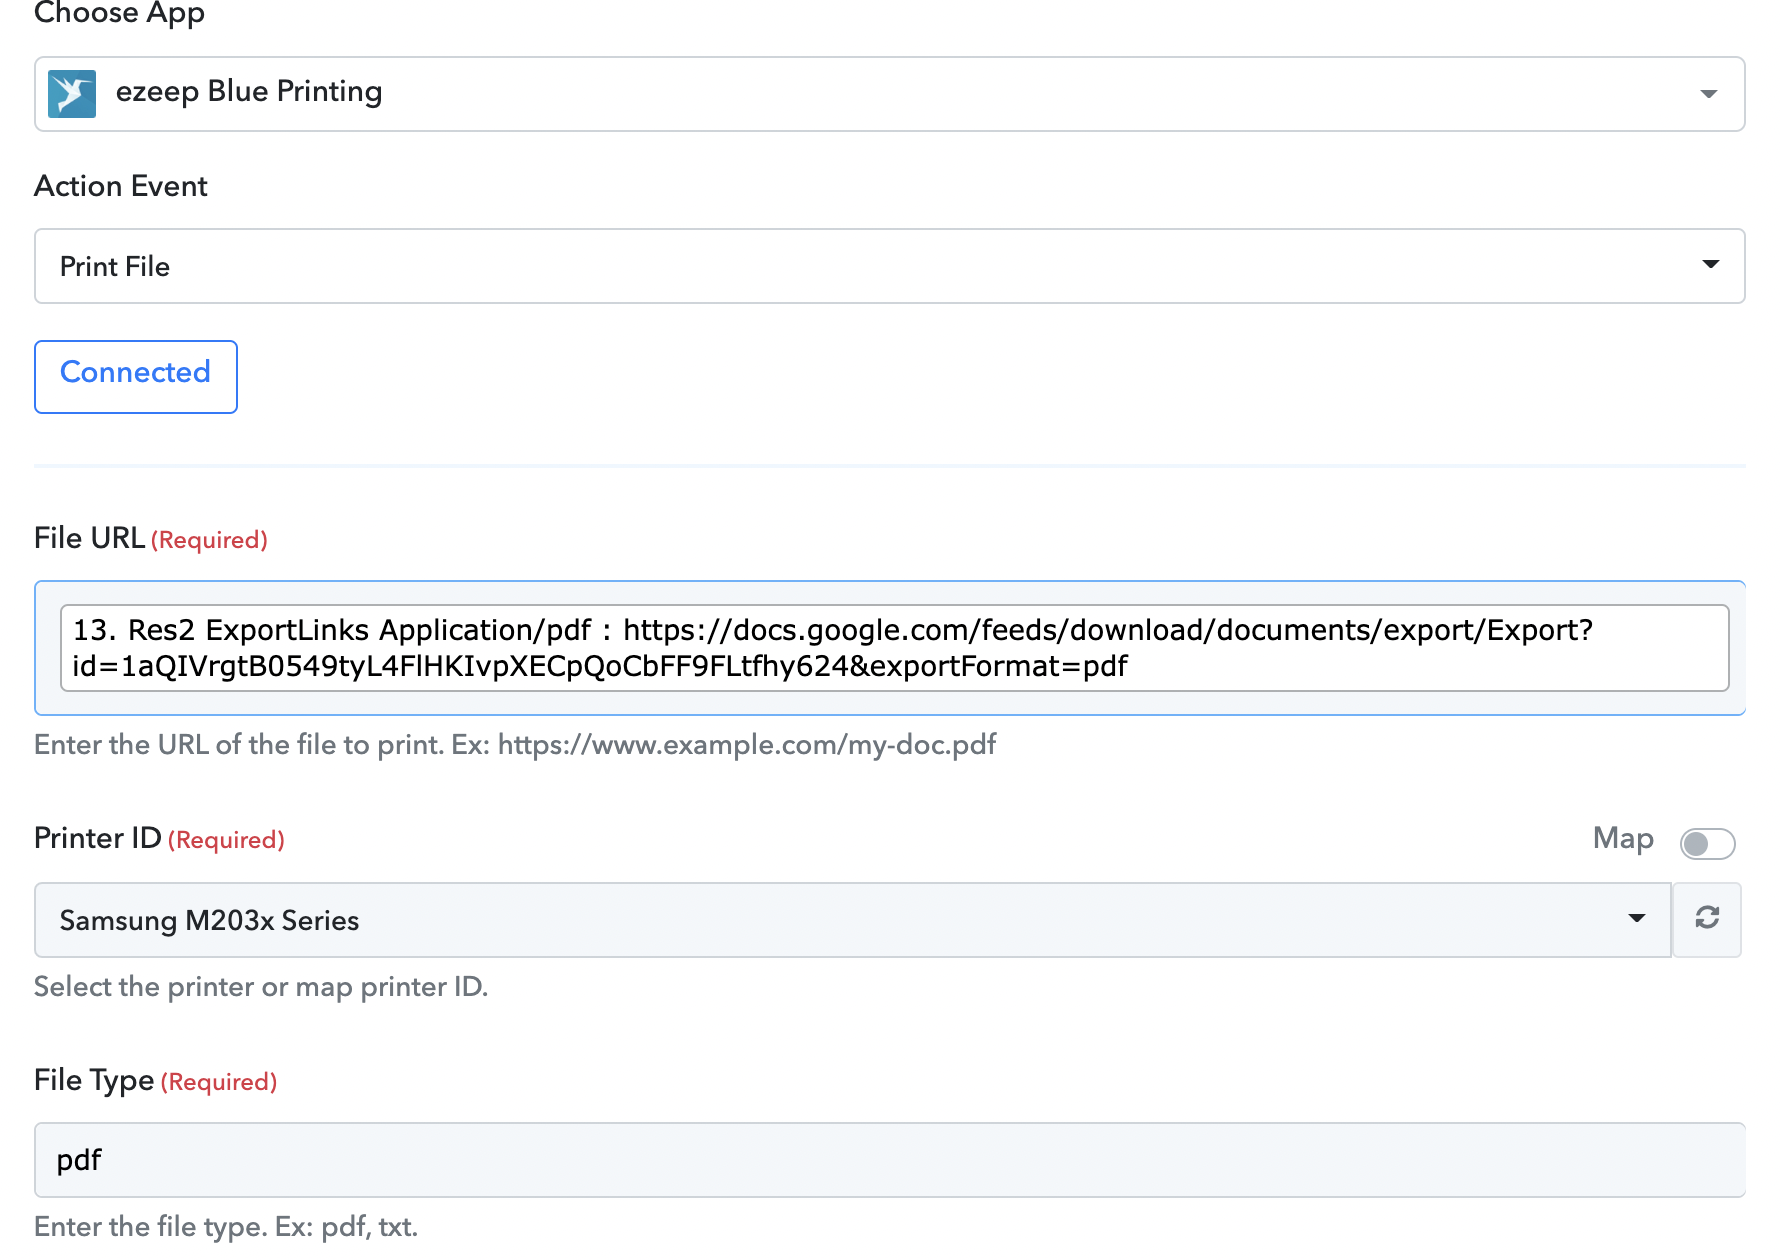Image resolution: width=1780 pixels, height=1260 pixels.
Task: Open the Samsung M203x Series printer dropdown
Action: click(x=853, y=919)
